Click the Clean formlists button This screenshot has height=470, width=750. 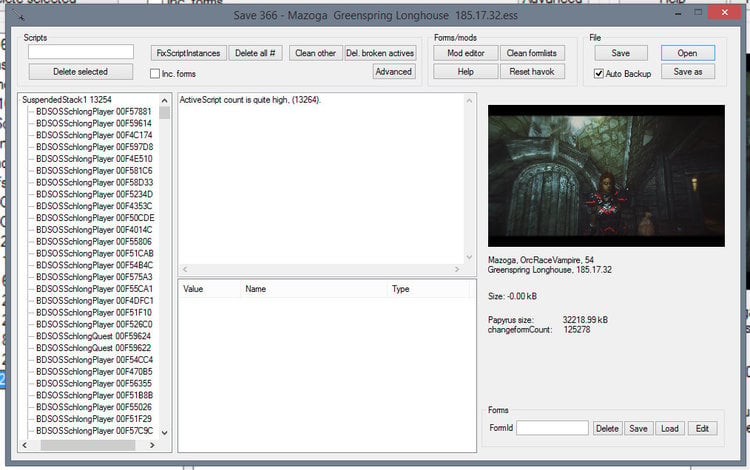pyautogui.click(x=532, y=53)
